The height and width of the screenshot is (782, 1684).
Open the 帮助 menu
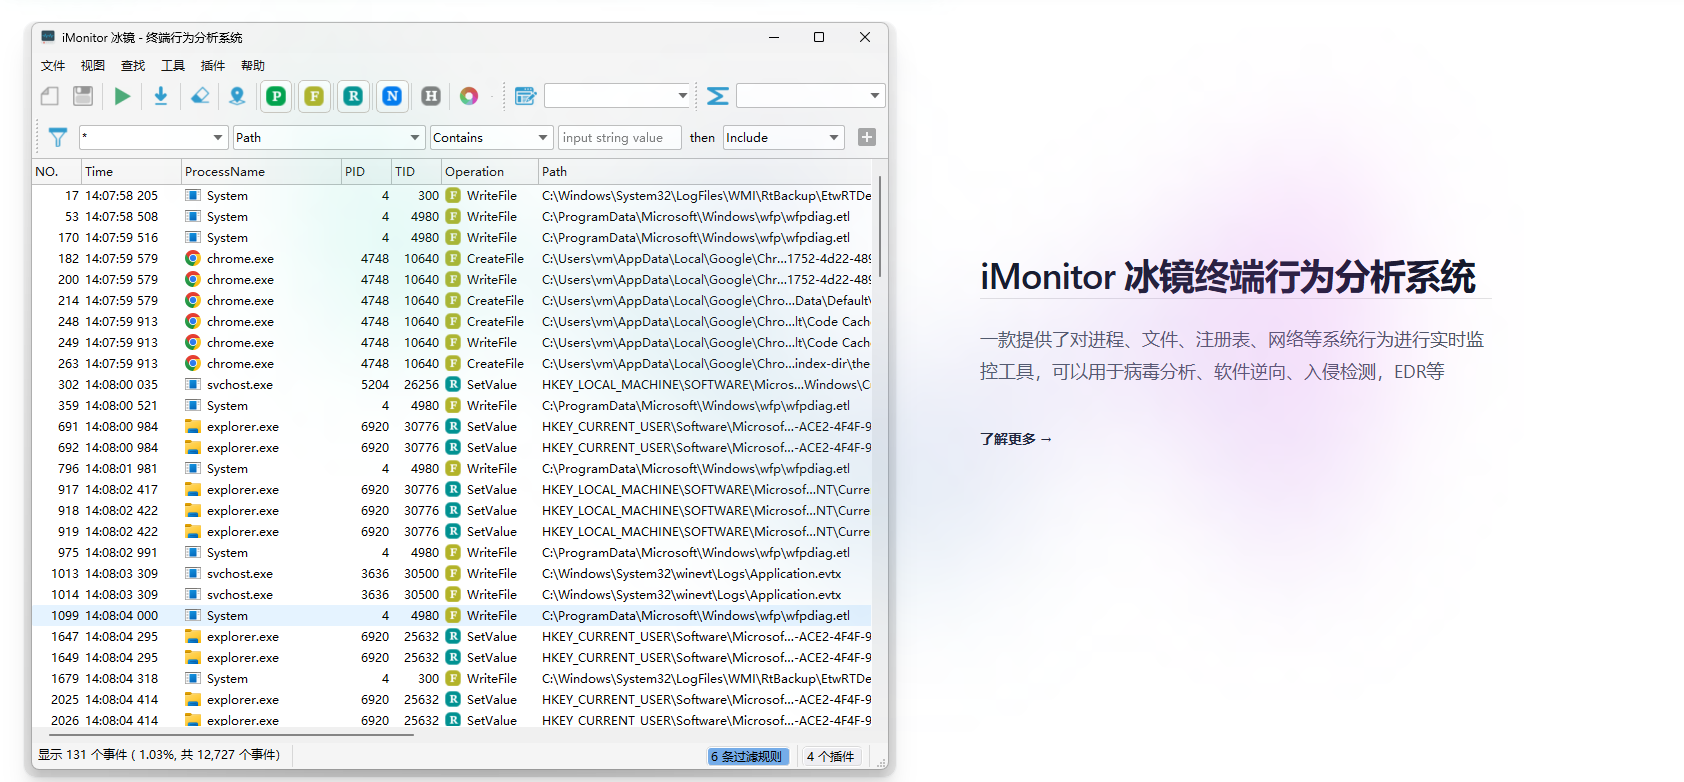(253, 66)
